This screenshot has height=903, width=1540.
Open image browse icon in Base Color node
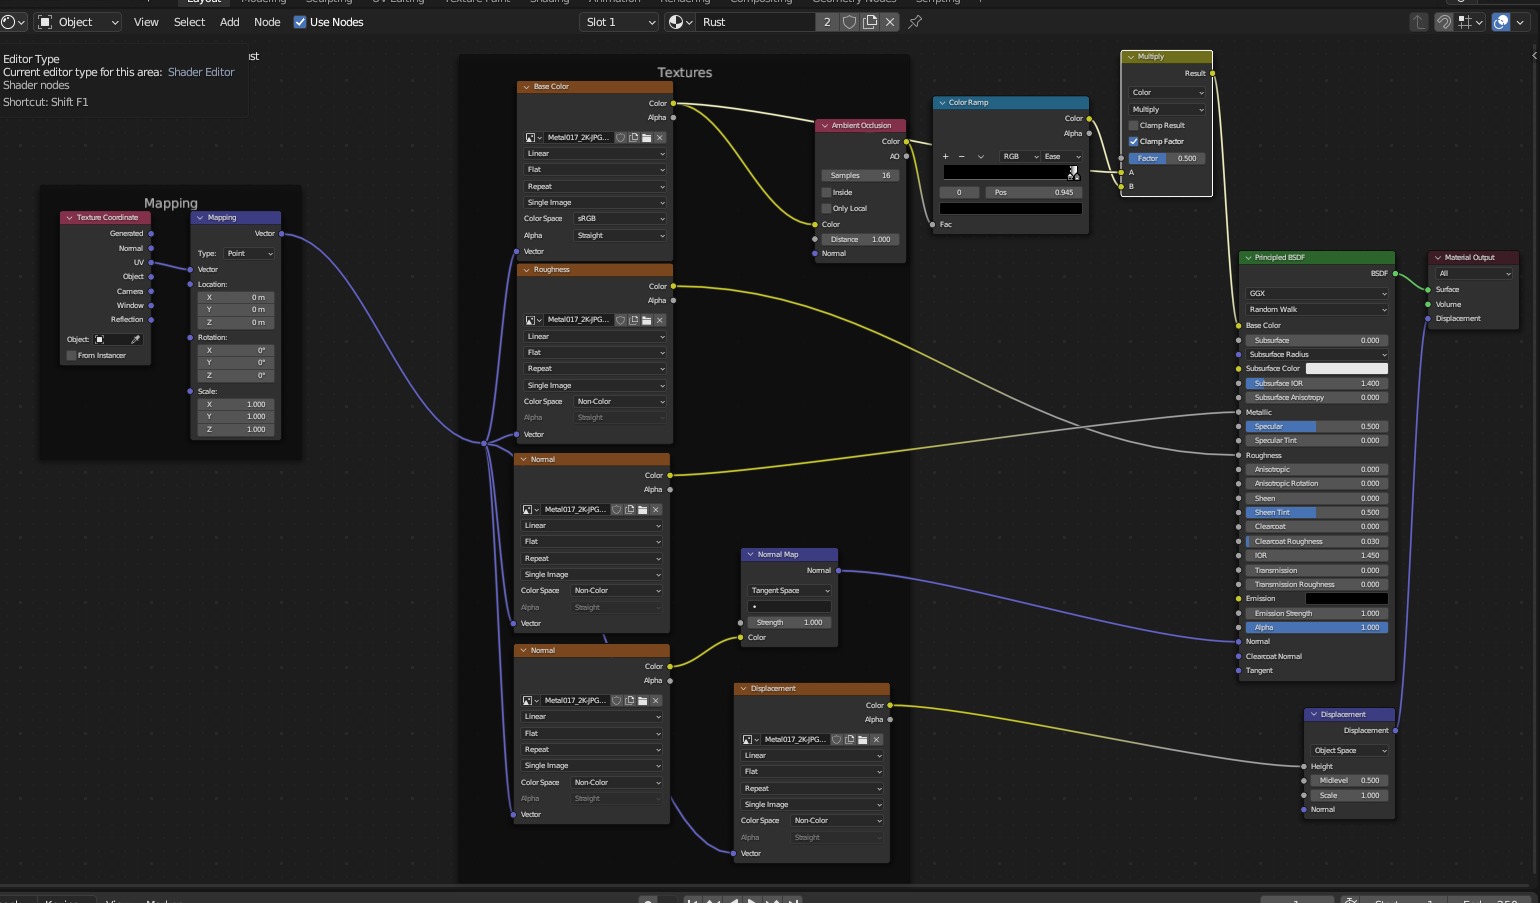pyautogui.click(x=533, y=138)
